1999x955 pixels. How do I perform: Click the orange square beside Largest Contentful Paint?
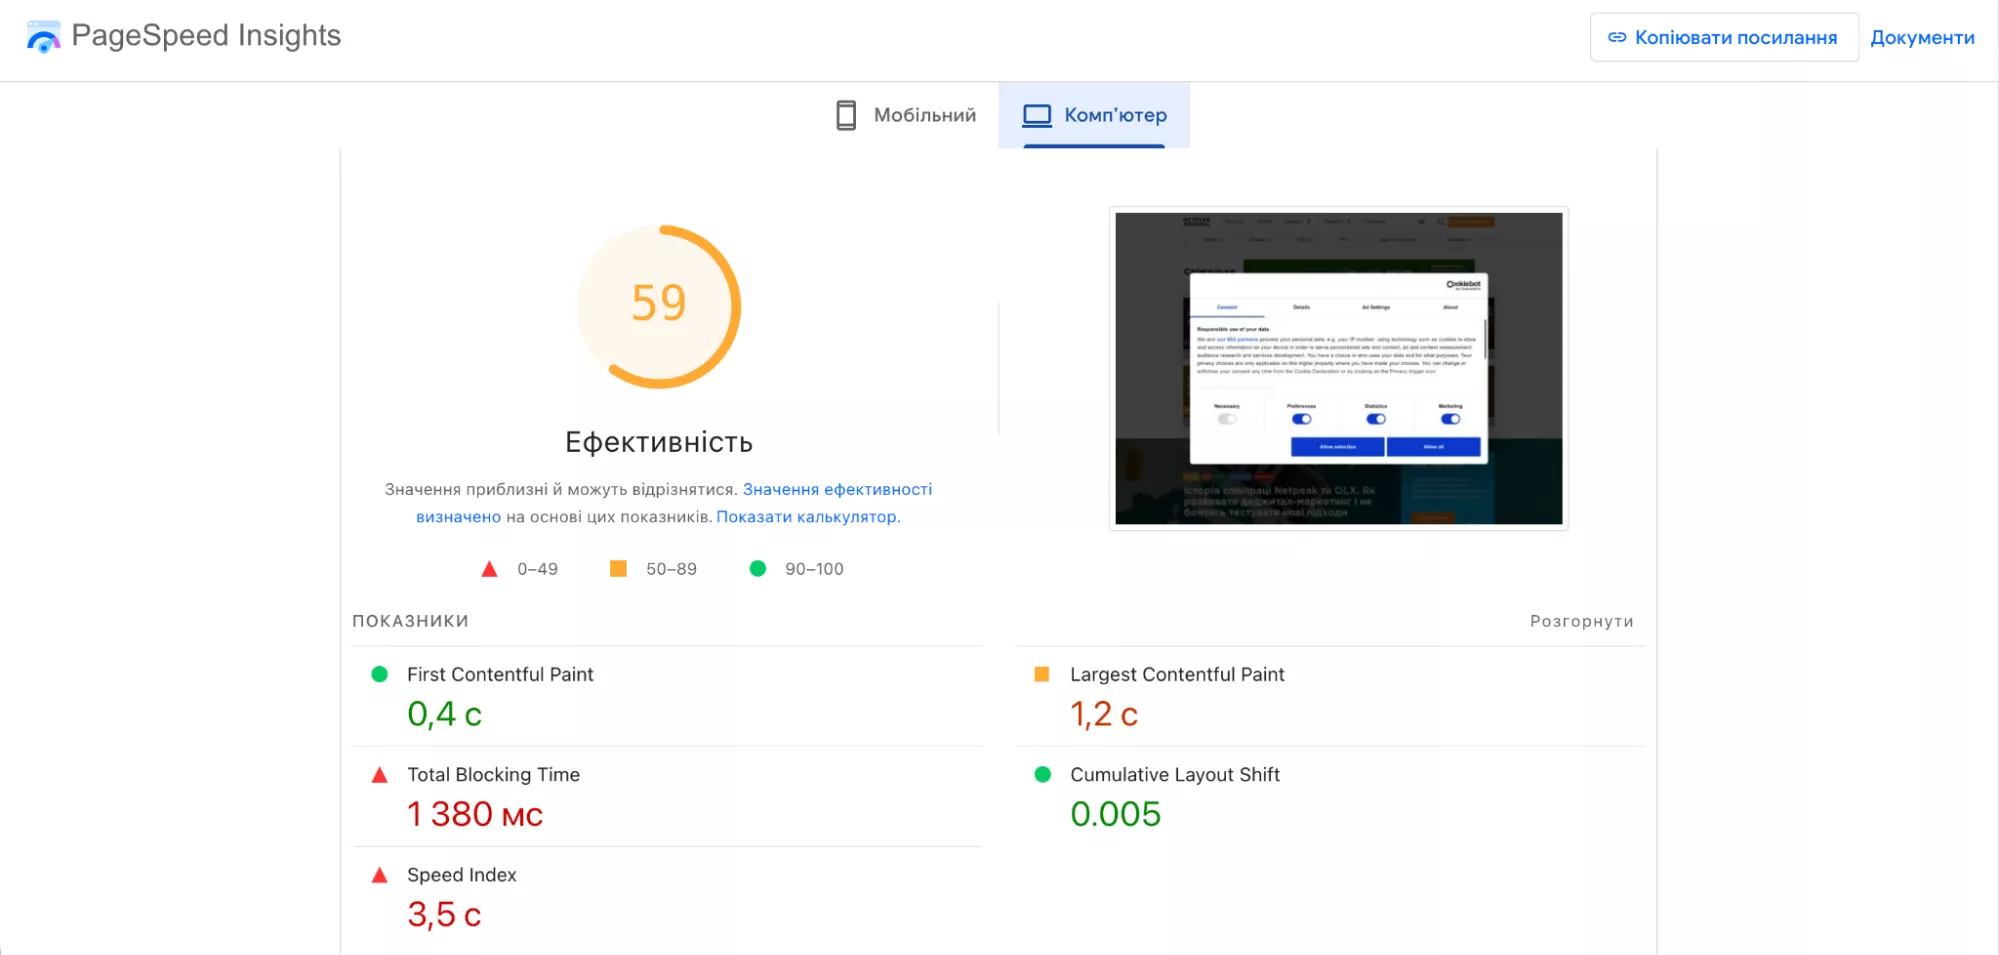click(x=1042, y=674)
